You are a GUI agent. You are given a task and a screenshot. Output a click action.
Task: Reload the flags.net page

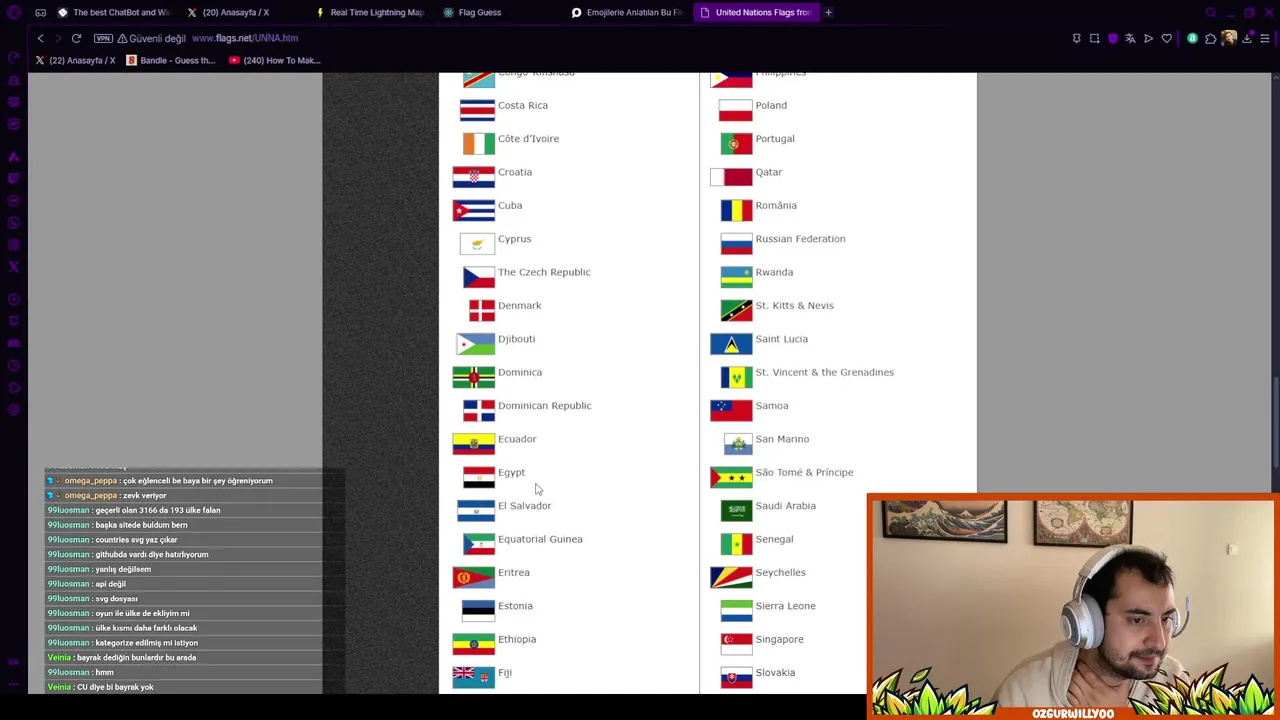point(76,38)
